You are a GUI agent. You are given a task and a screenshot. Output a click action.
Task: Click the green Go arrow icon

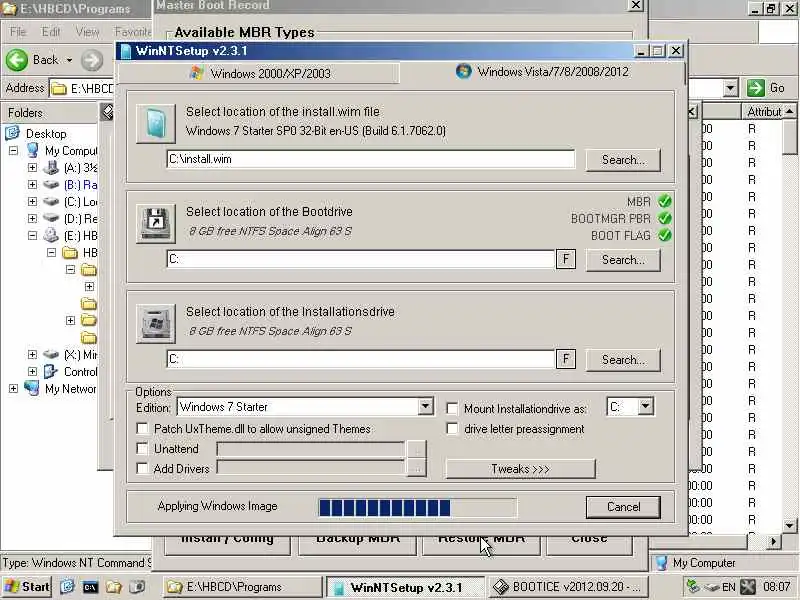coord(756,88)
